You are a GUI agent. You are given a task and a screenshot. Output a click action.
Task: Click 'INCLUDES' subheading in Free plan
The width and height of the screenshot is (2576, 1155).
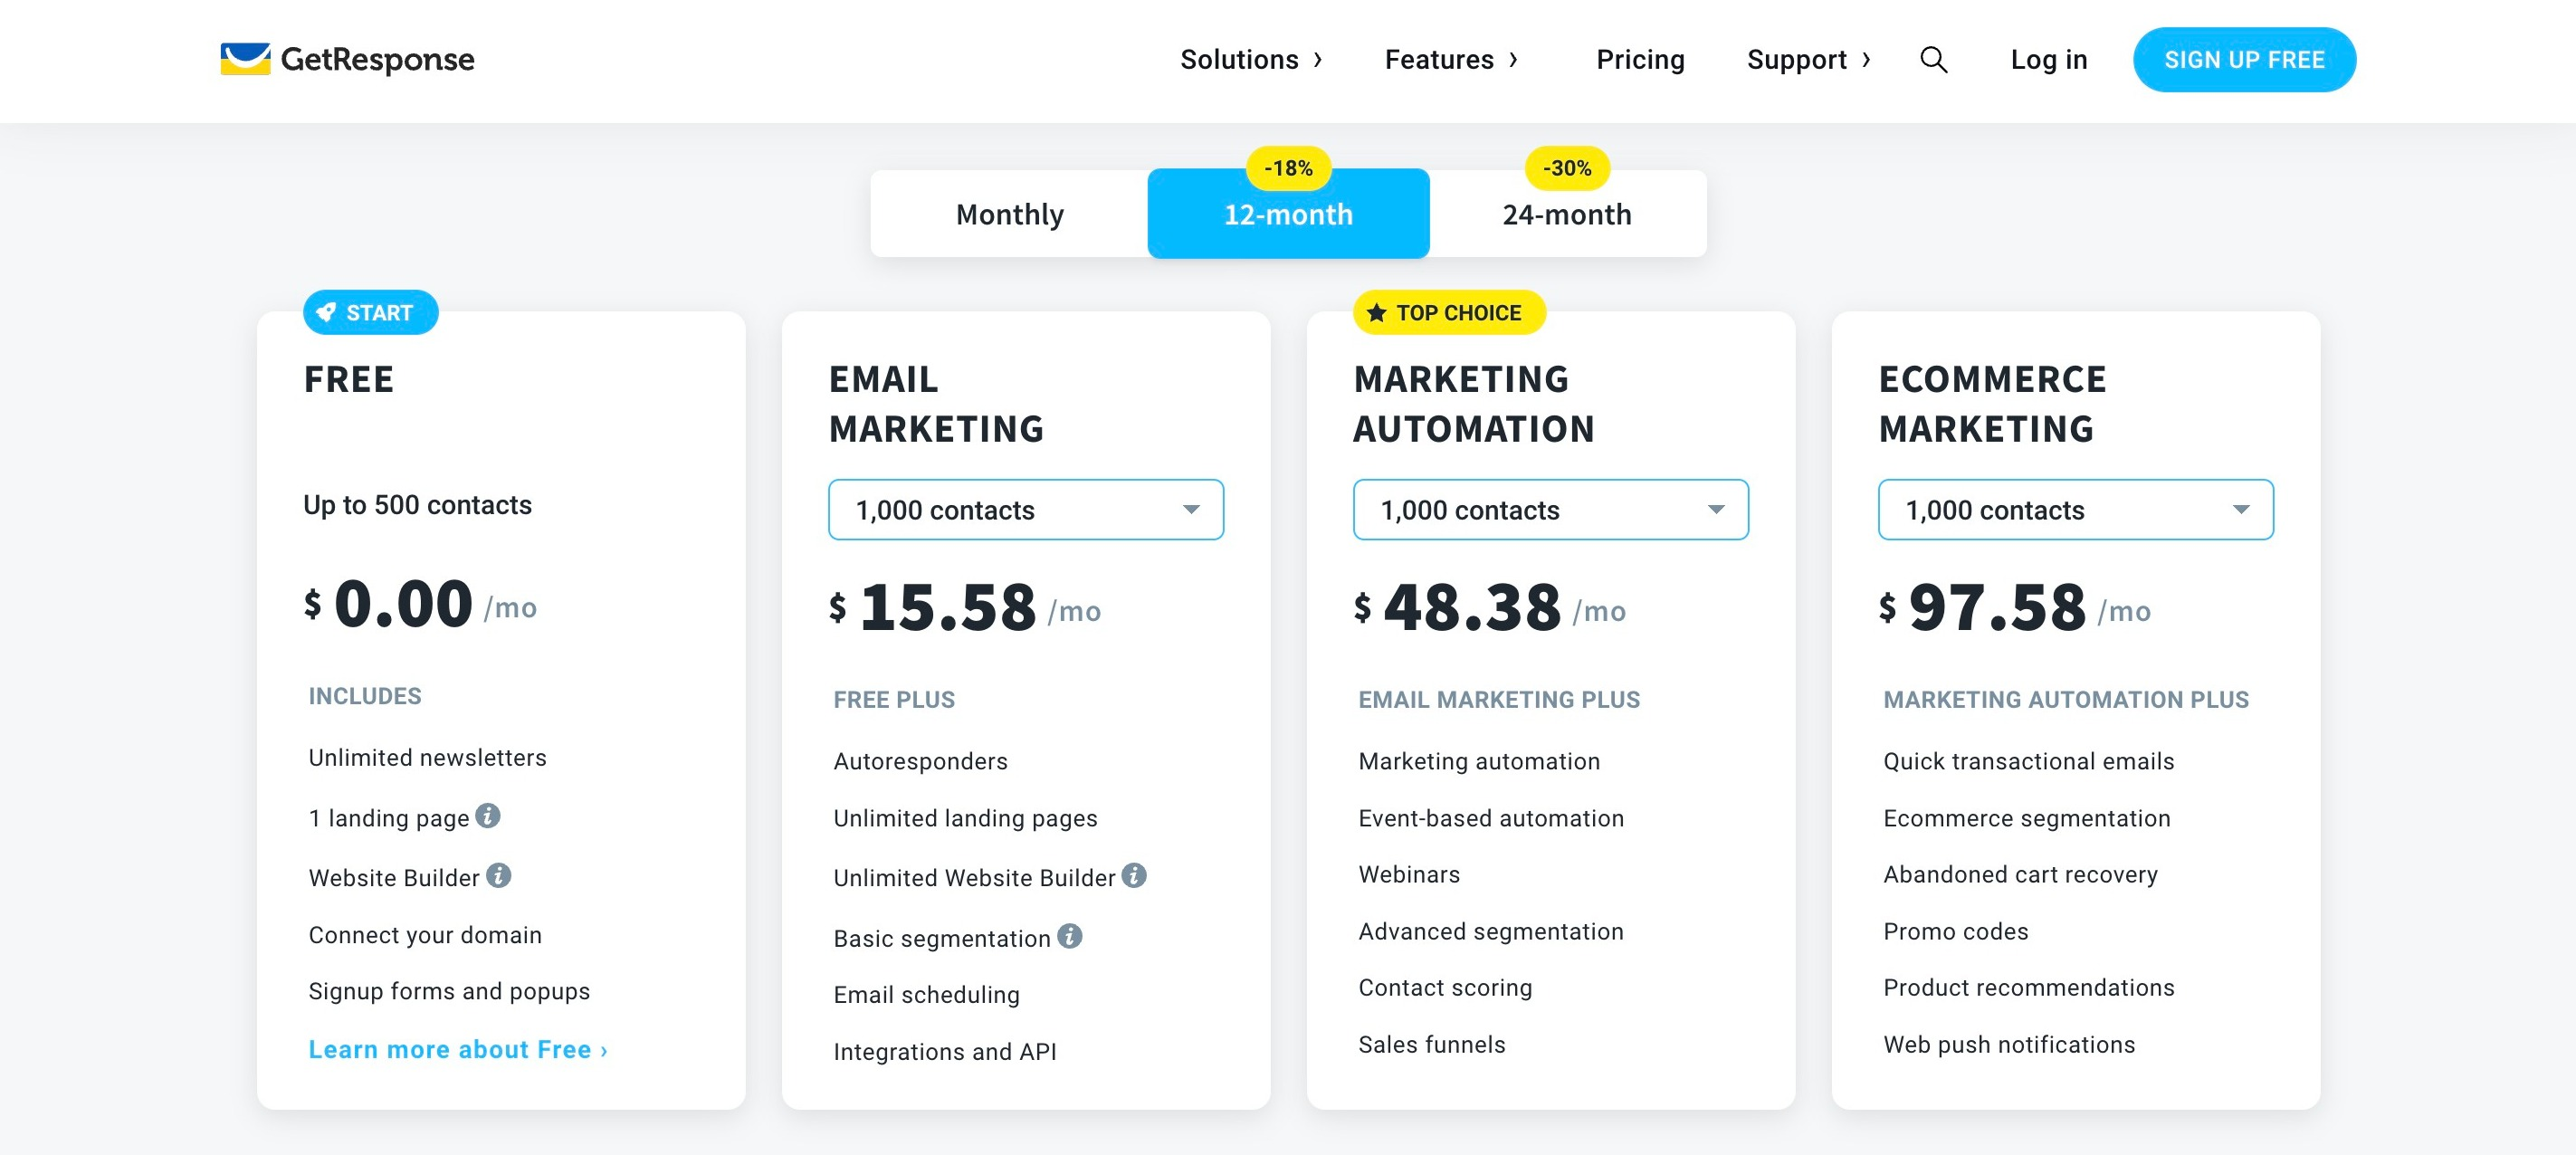365,696
